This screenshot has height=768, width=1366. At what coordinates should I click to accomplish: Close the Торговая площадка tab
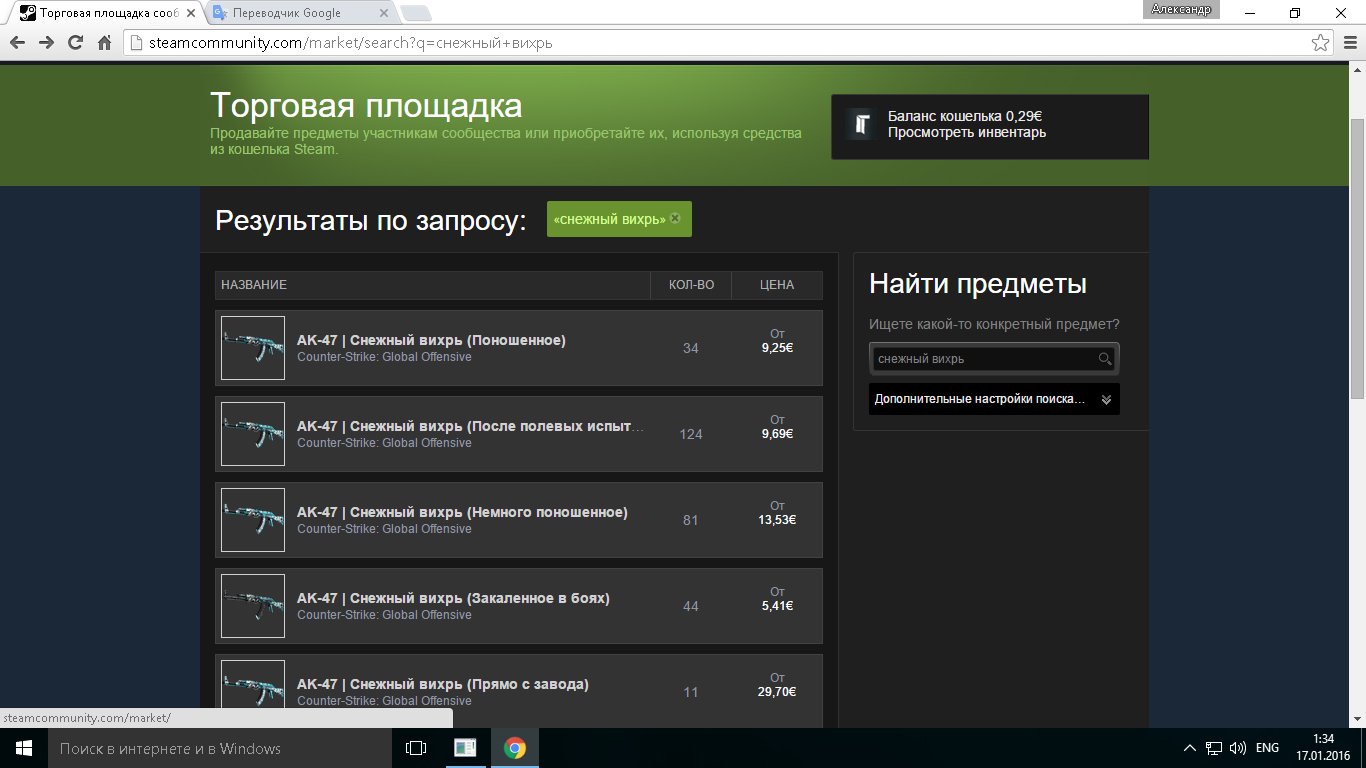click(x=190, y=13)
